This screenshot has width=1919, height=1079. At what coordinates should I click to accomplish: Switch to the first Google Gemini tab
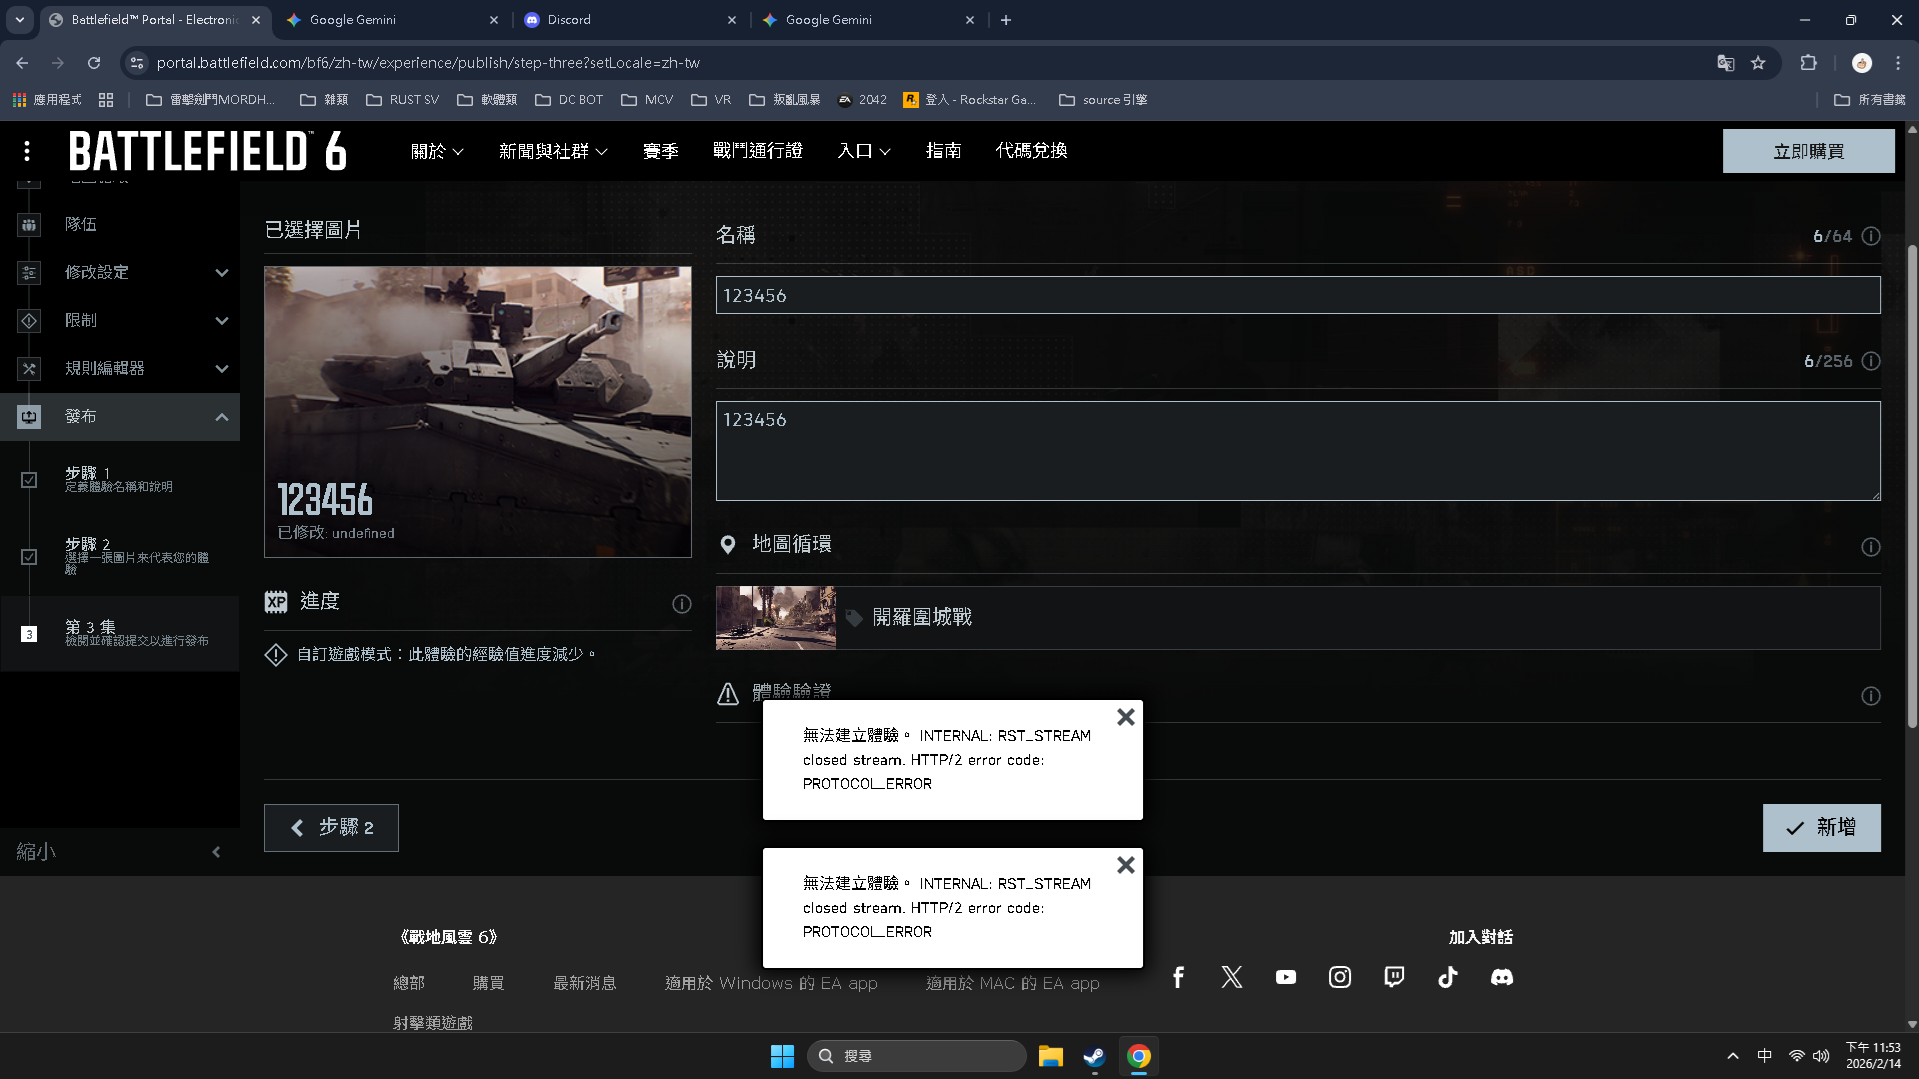[392, 20]
